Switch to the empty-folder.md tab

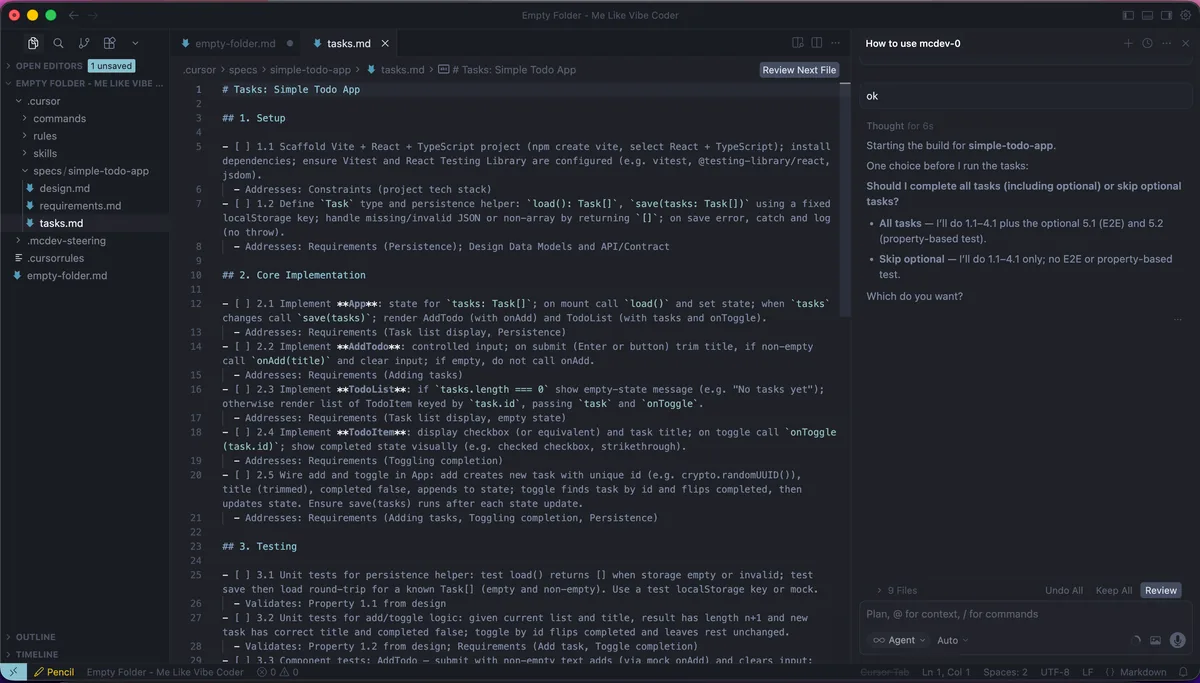[x=235, y=44]
